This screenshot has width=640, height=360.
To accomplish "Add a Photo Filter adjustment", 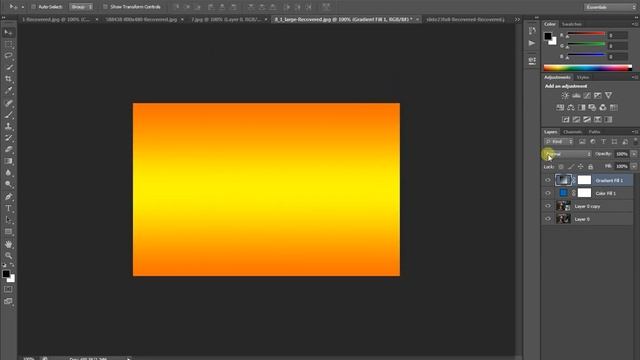I will tap(592, 107).
